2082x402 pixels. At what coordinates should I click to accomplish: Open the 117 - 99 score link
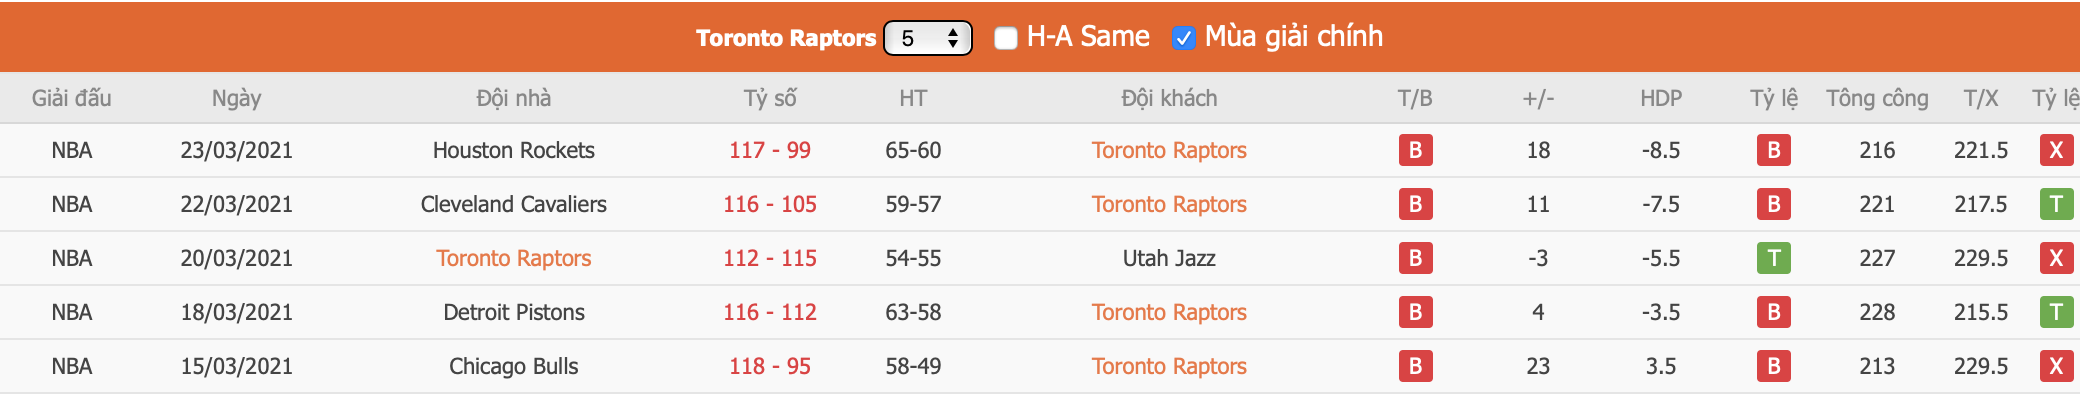tap(770, 150)
